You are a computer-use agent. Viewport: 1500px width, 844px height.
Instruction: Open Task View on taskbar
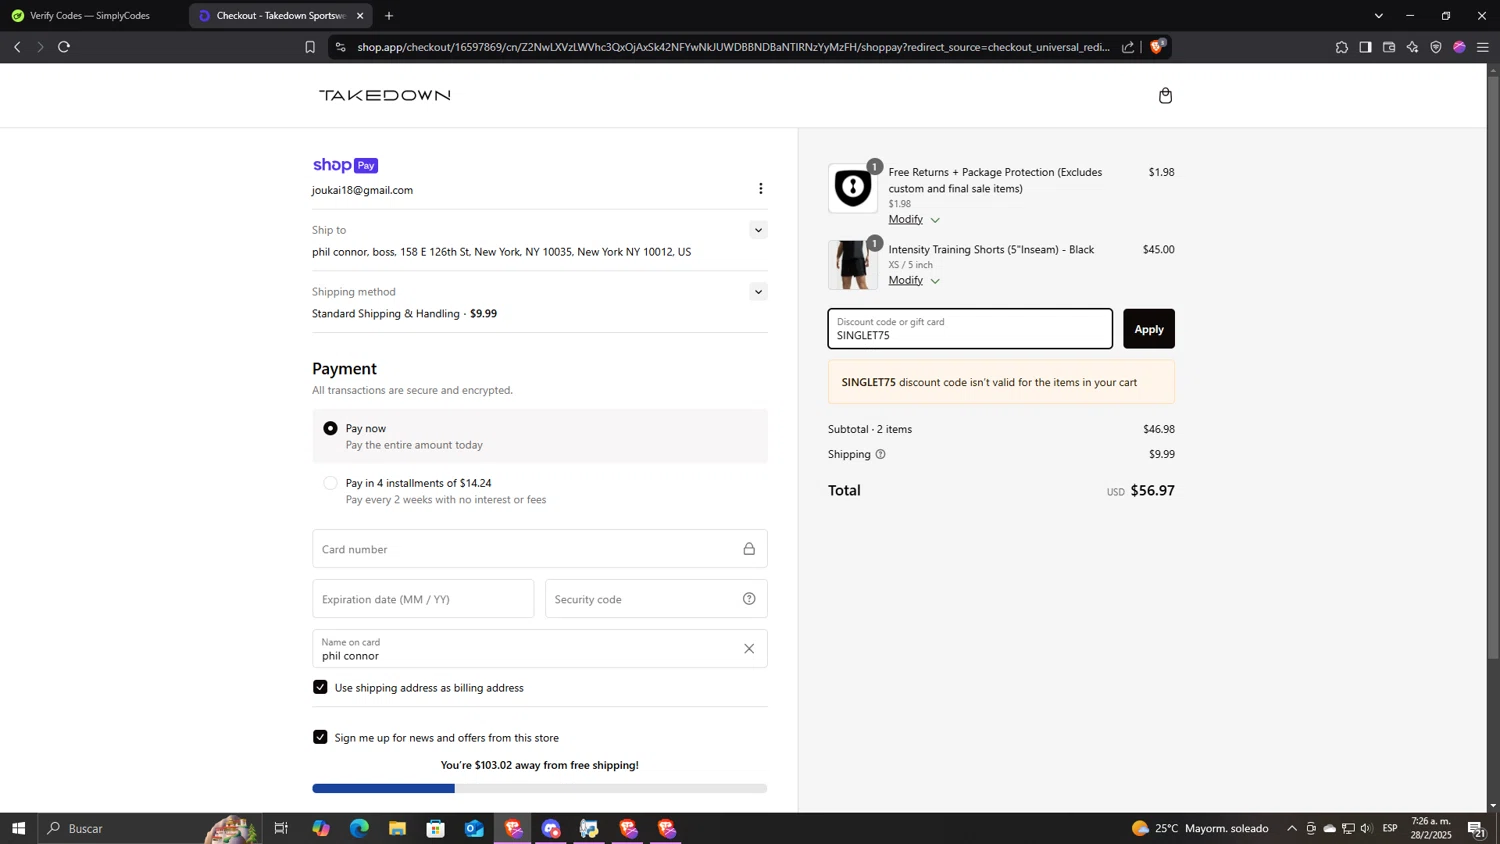tap(281, 828)
